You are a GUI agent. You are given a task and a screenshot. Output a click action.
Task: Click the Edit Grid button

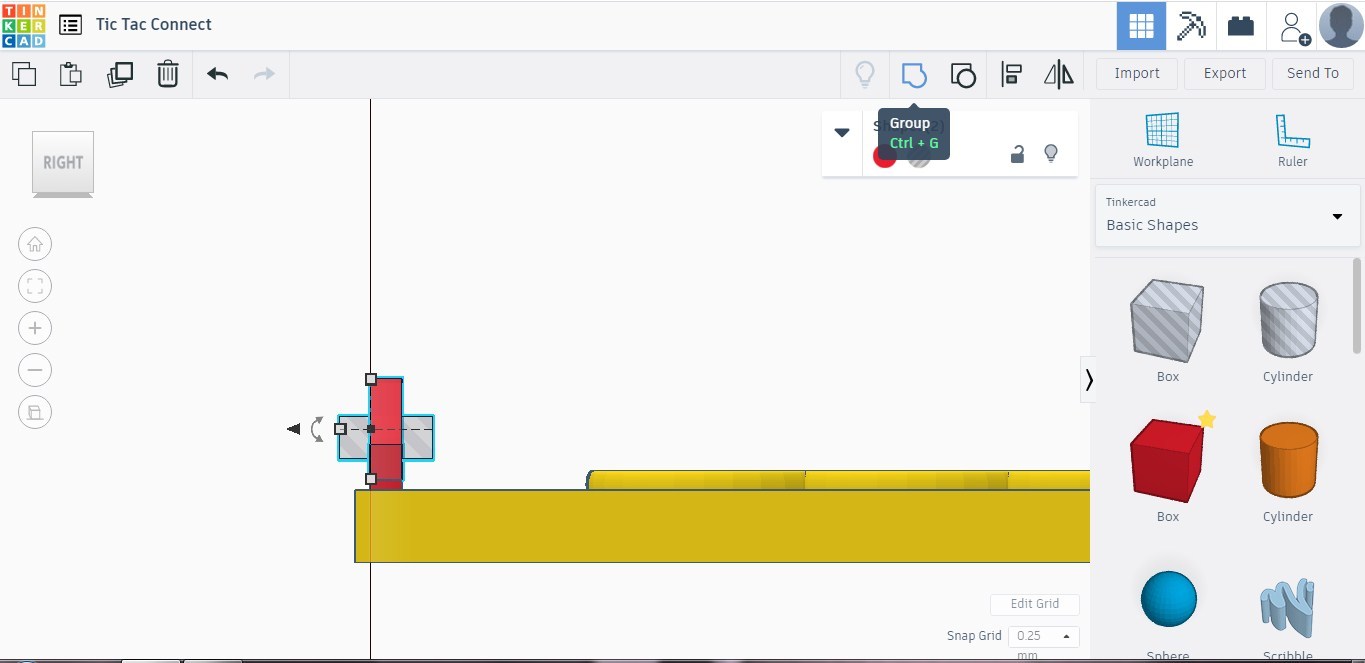pyautogui.click(x=1034, y=604)
